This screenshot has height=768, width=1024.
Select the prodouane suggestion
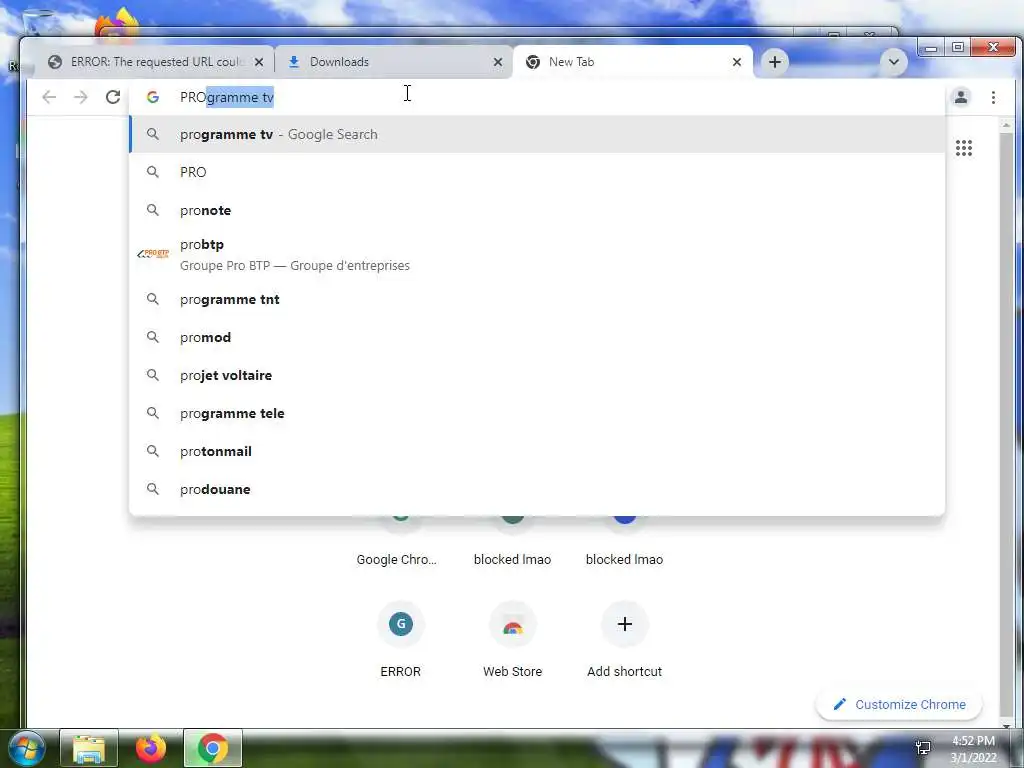[x=537, y=489]
